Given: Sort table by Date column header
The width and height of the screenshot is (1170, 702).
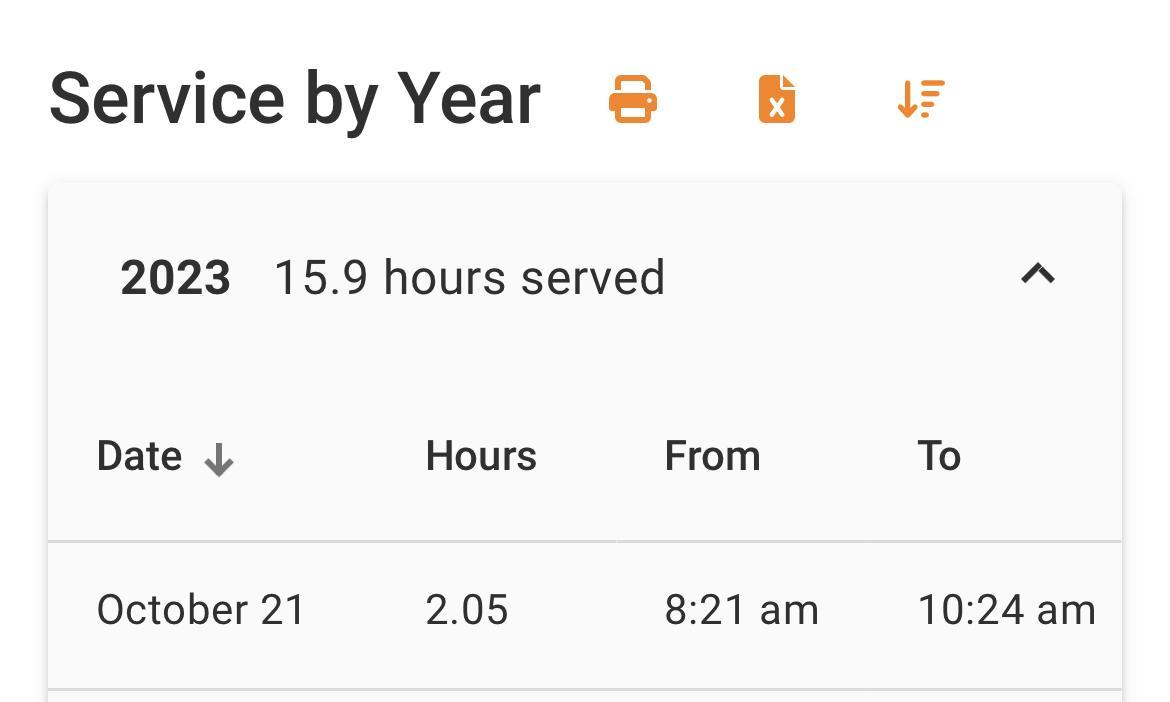Looking at the screenshot, I should 139,457.
